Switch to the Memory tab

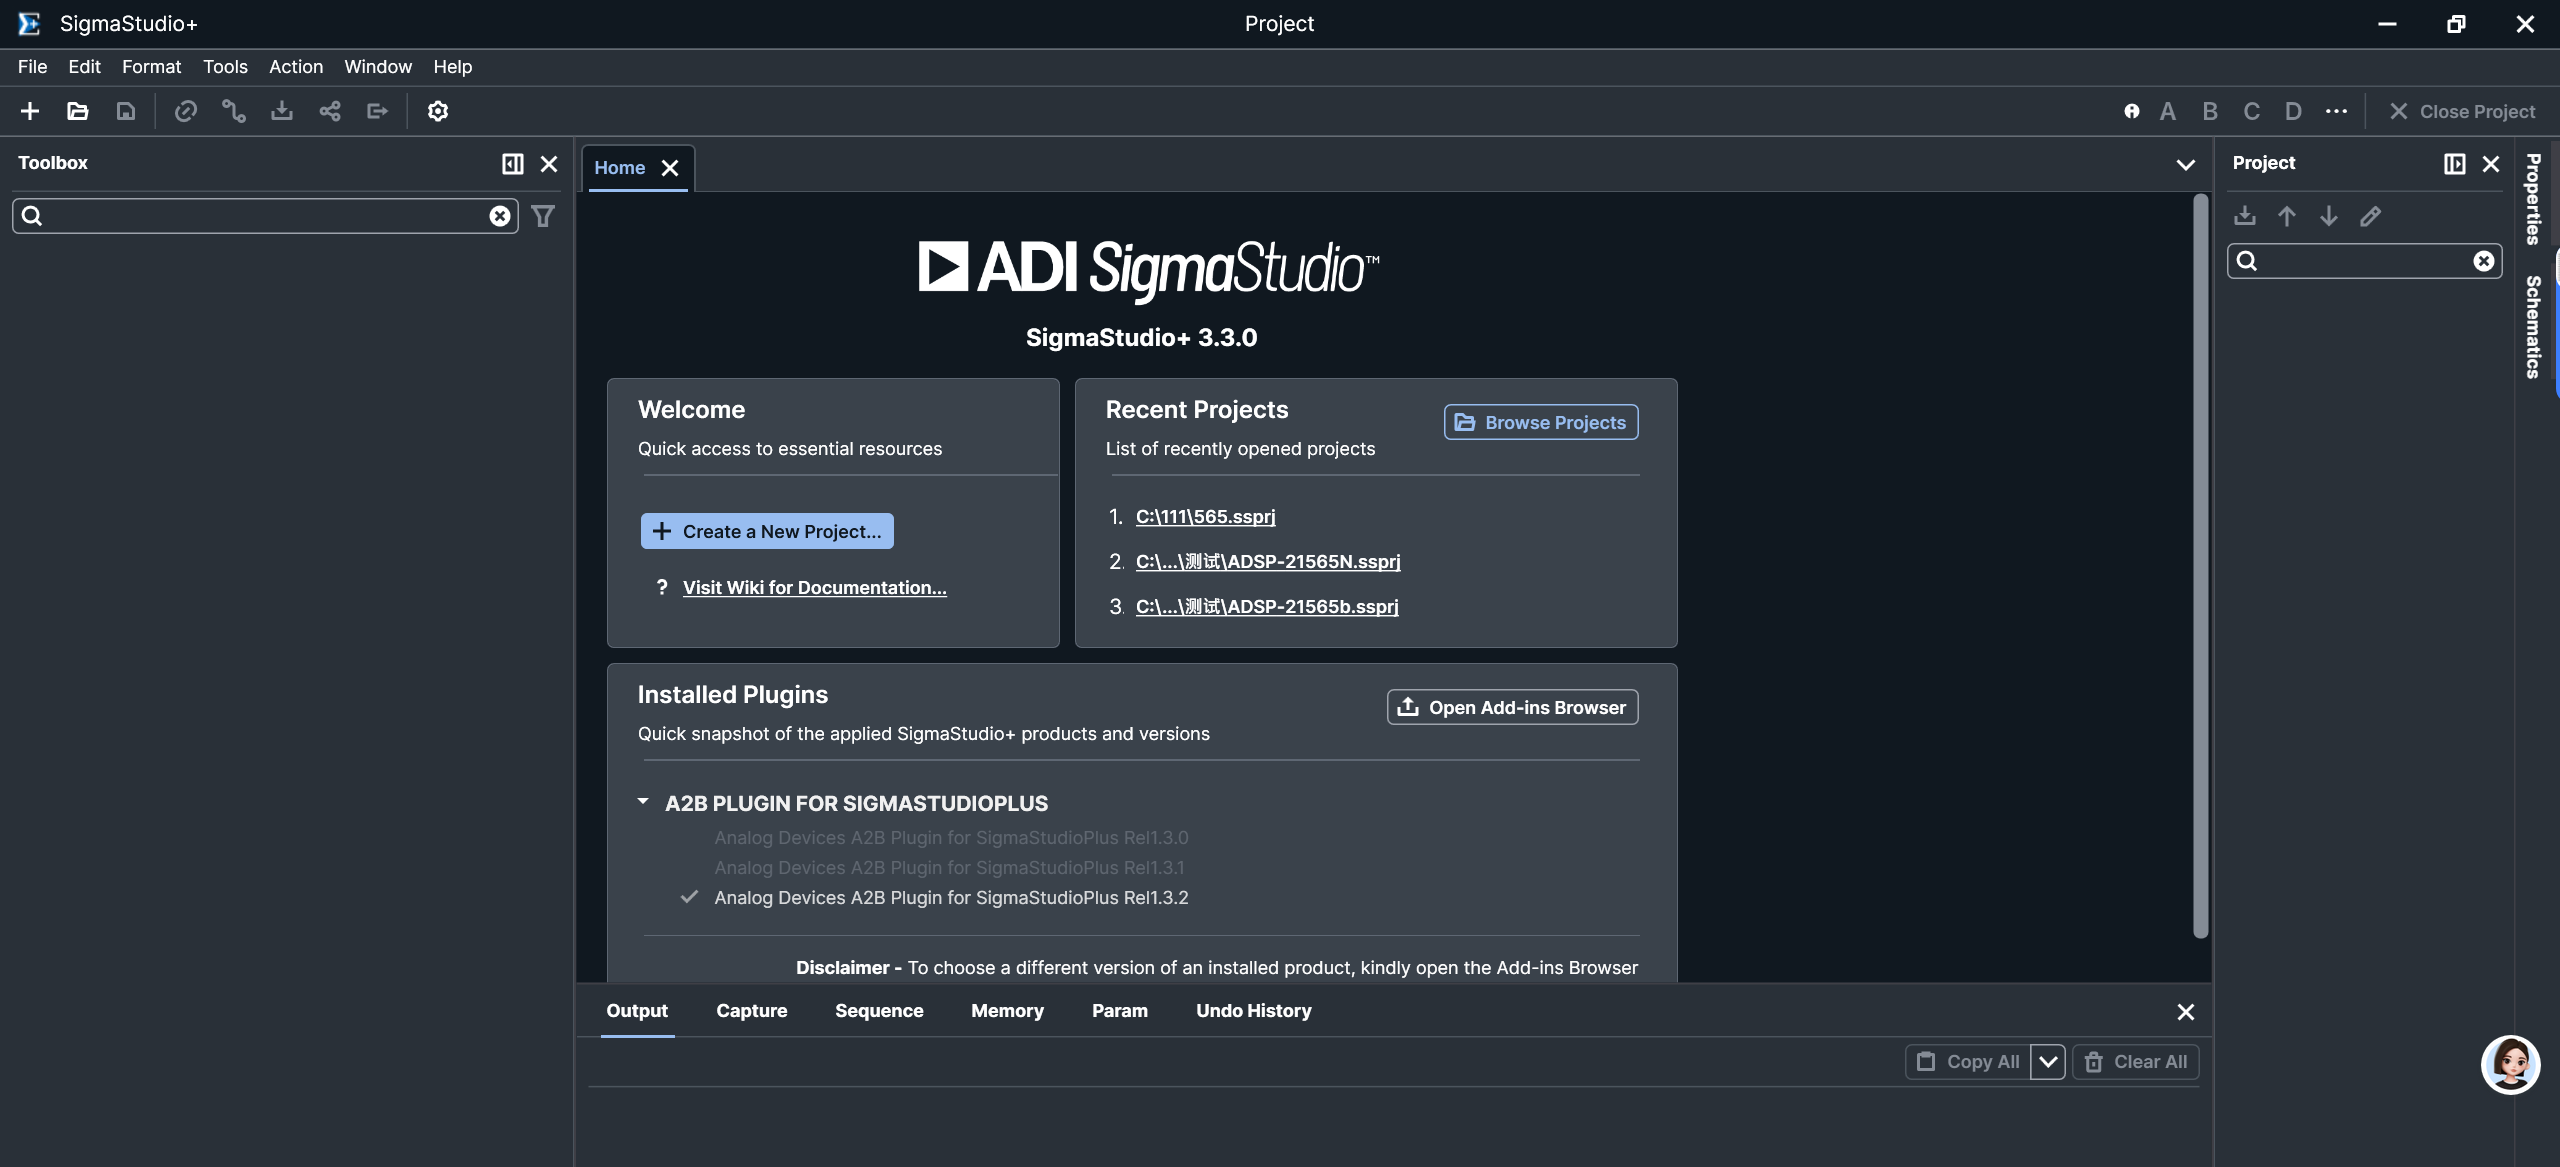1007,1011
